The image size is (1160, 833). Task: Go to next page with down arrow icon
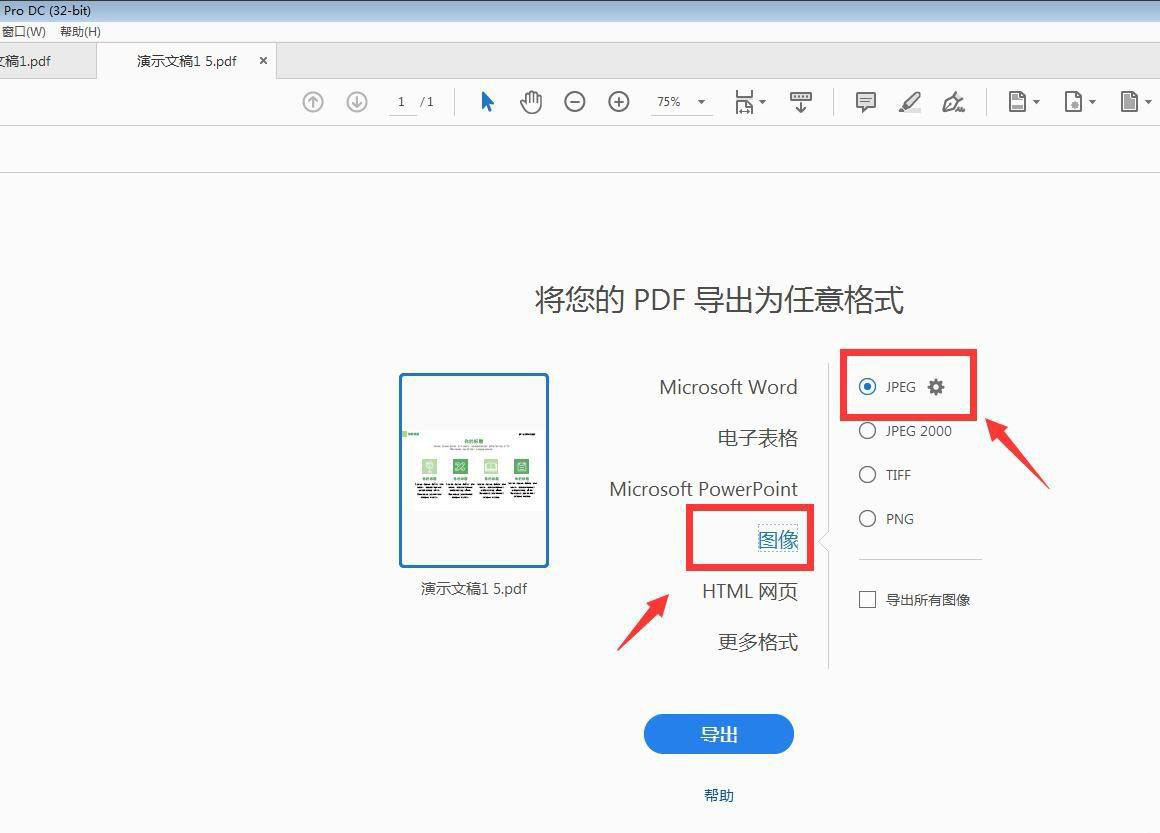click(357, 102)
